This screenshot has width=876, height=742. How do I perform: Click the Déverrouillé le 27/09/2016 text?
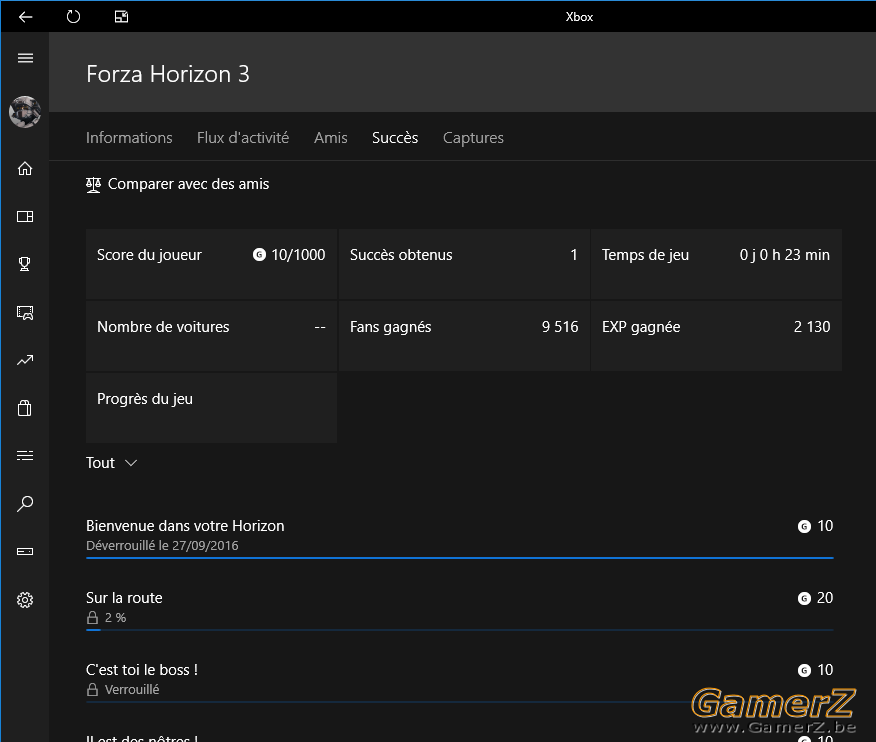pyautogui.click(x=162, y=545)
